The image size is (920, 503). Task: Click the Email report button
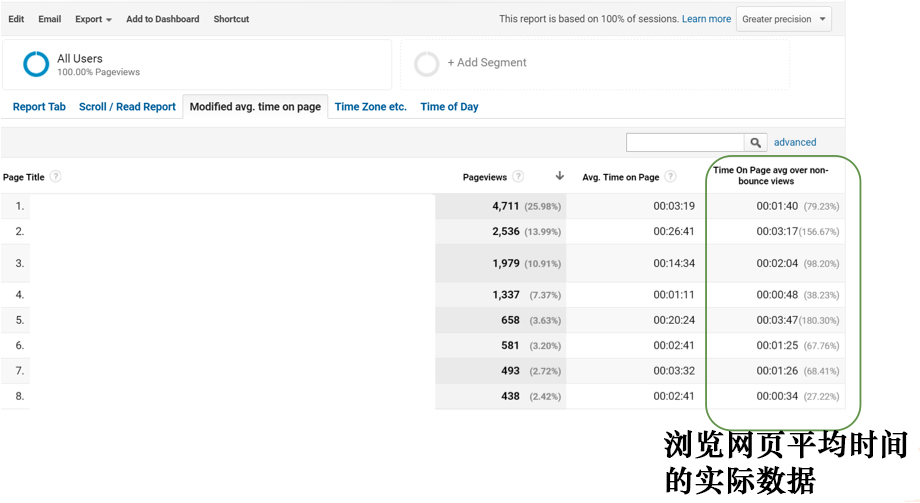[x=50, y=19]
